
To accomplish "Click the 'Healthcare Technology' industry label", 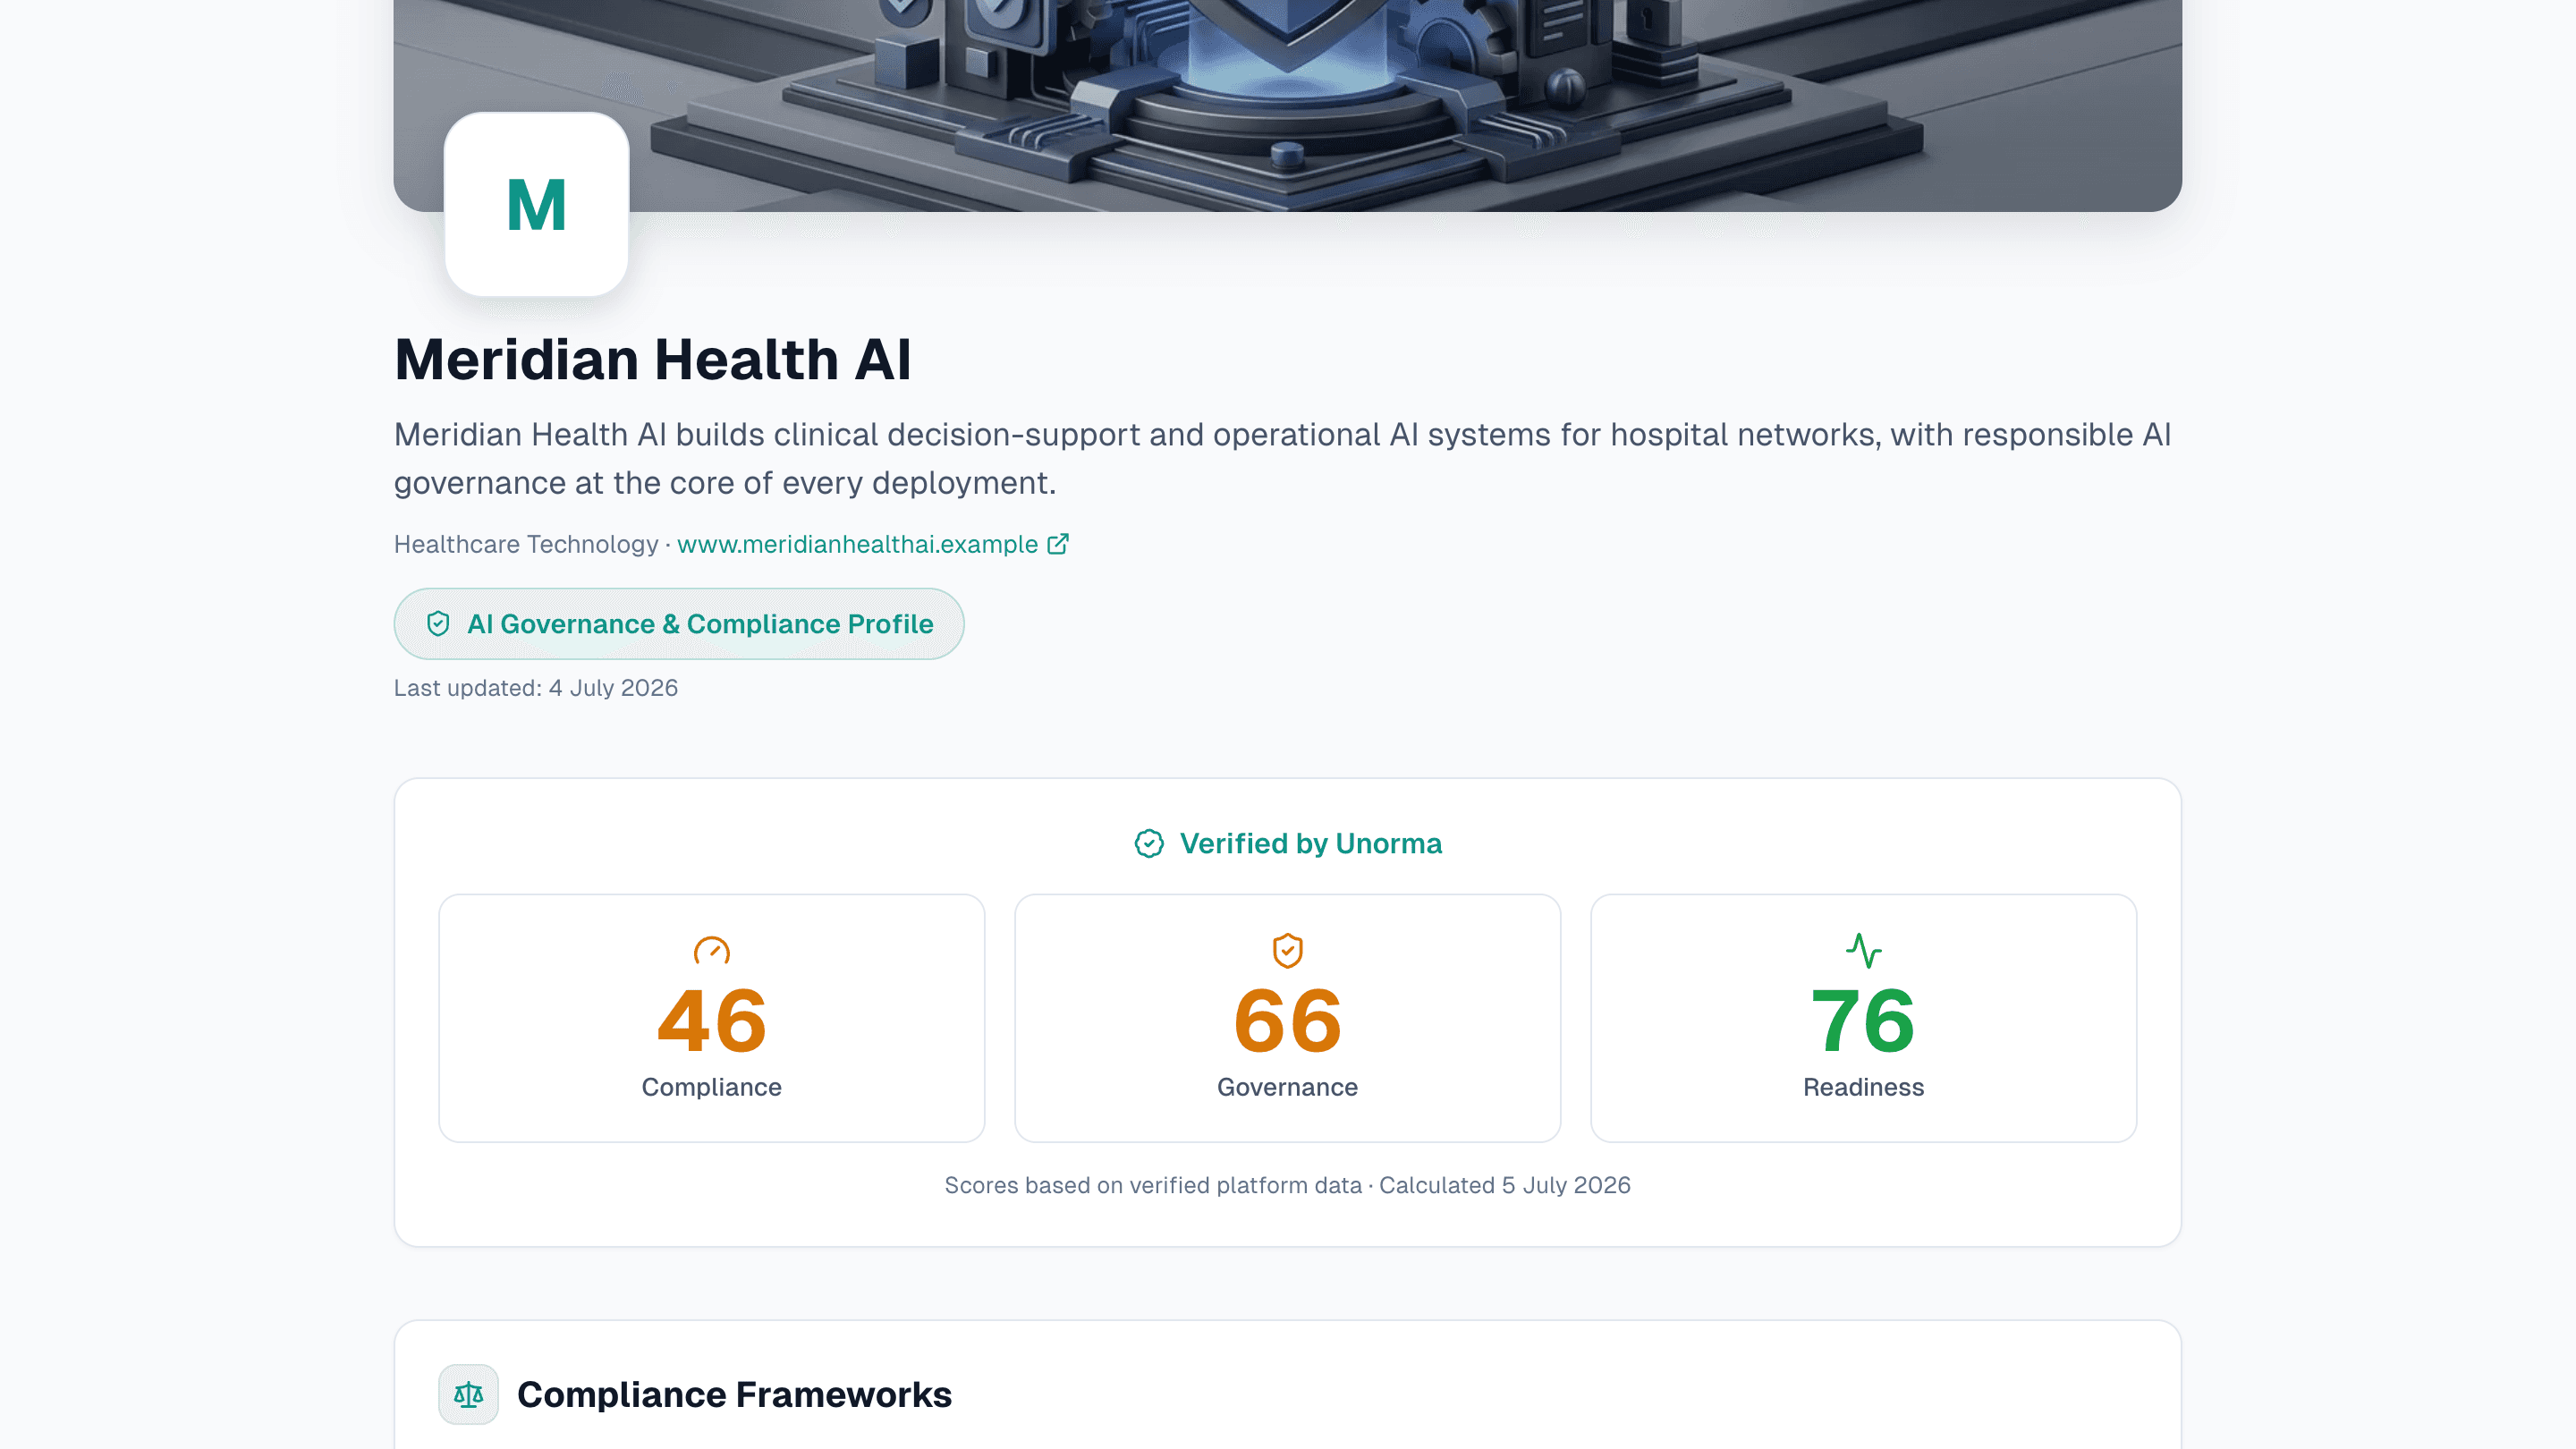I will (526, 544).
